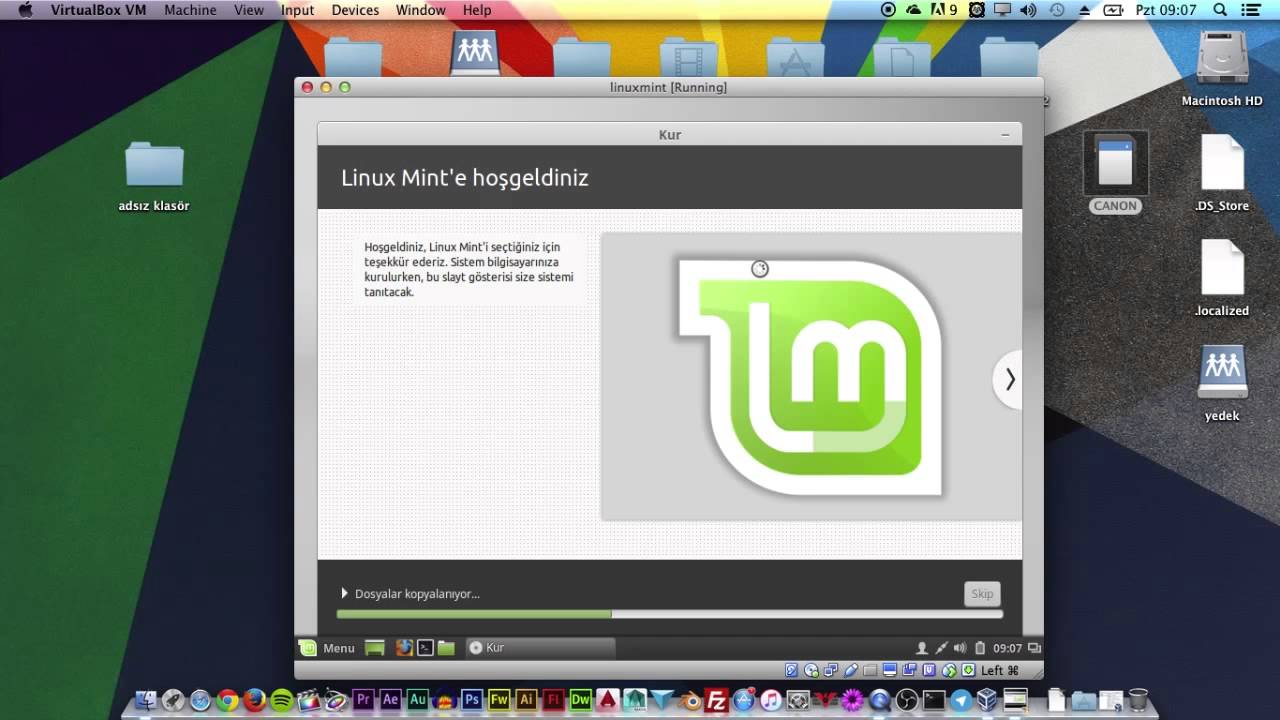Click the VirtualBox mouse integration indicator
1280x720 pixels.
pyautogui.click(x=948, y=670)
